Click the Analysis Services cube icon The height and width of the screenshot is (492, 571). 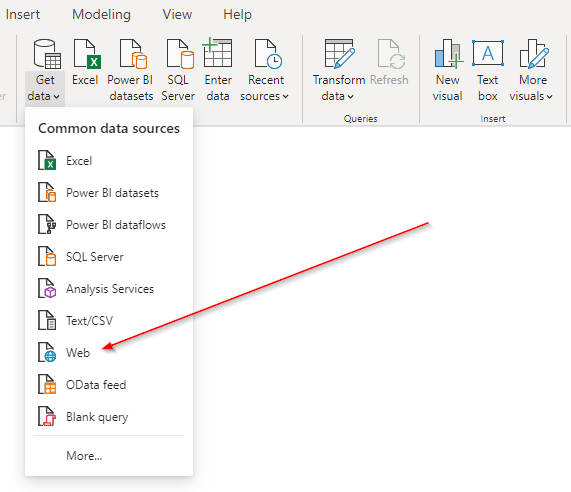47,288
